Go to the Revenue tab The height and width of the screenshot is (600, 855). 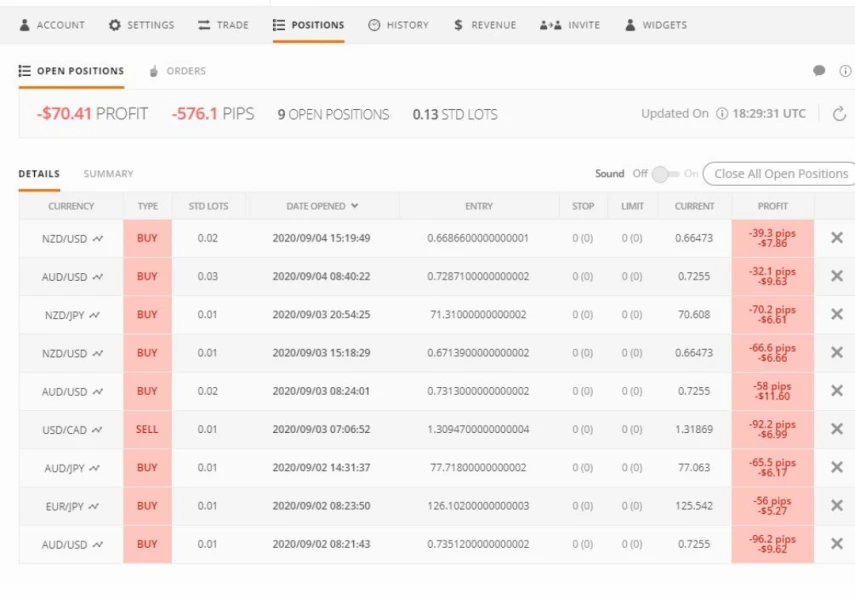[485, 25]
